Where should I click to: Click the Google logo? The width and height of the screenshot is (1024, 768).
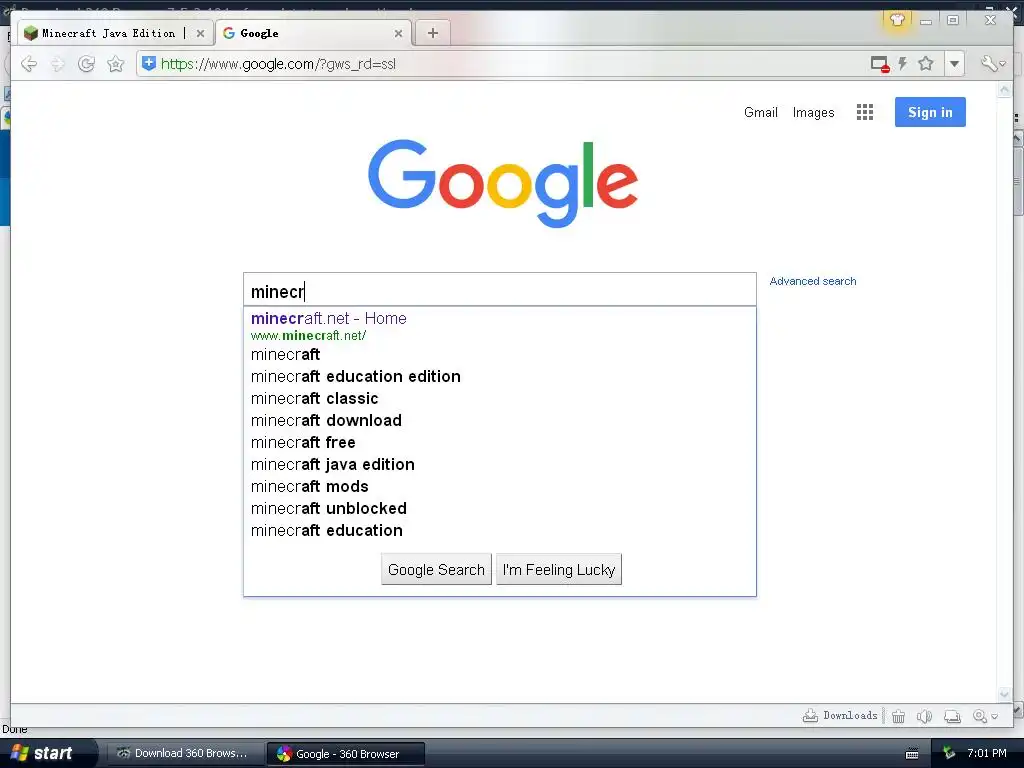(503, 183)
